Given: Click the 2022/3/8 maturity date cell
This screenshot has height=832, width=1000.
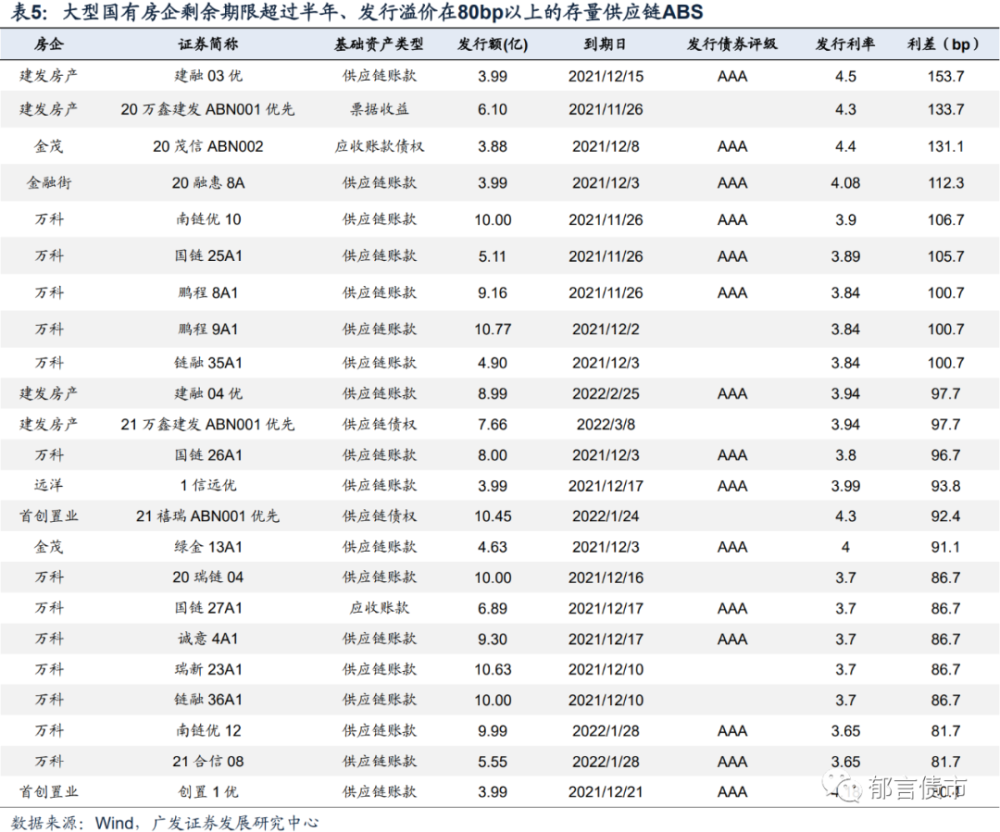Looking at the screenshot, I should click(606, 425).
